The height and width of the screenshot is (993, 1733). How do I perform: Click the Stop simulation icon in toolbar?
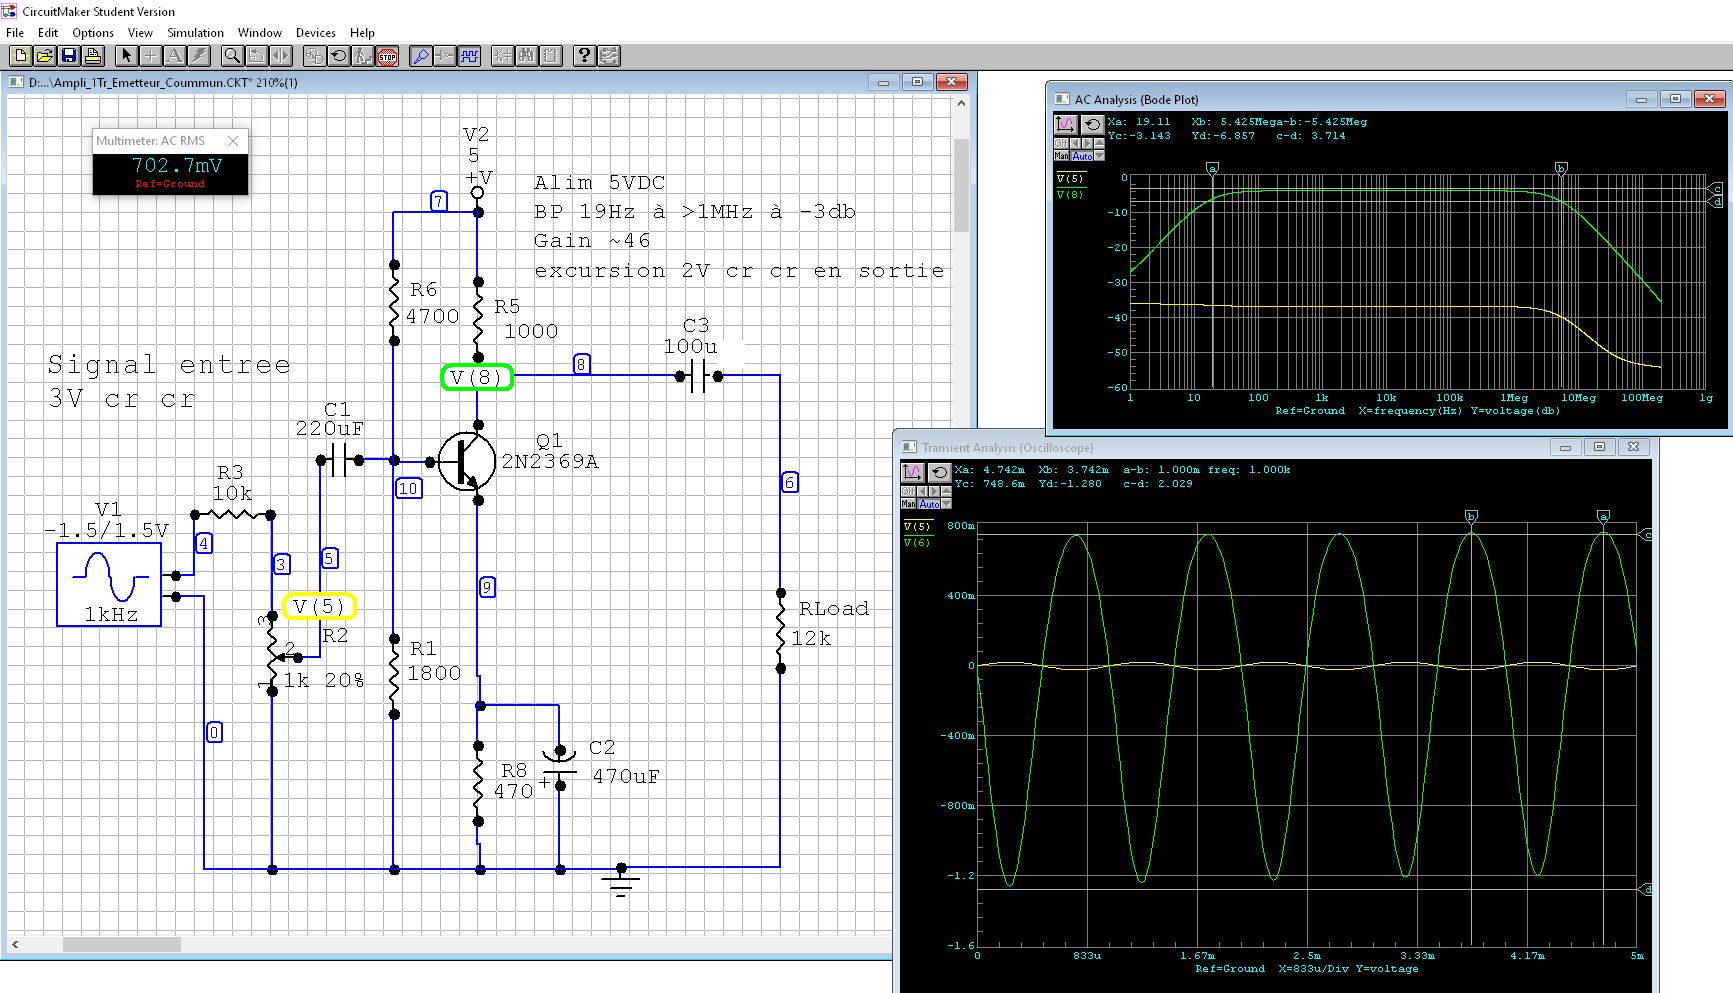388,56
